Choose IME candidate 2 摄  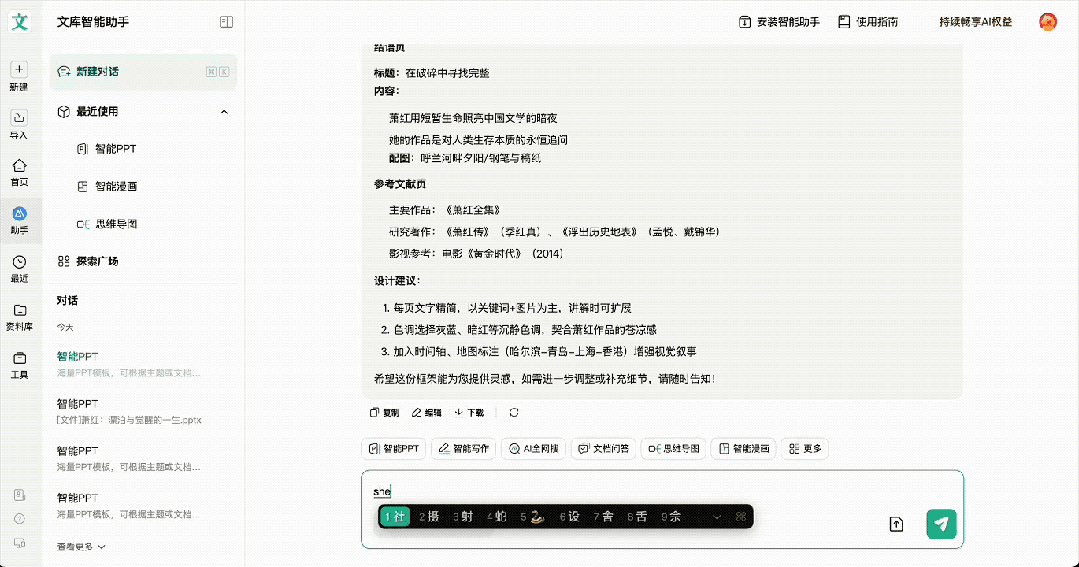point(429,516)
